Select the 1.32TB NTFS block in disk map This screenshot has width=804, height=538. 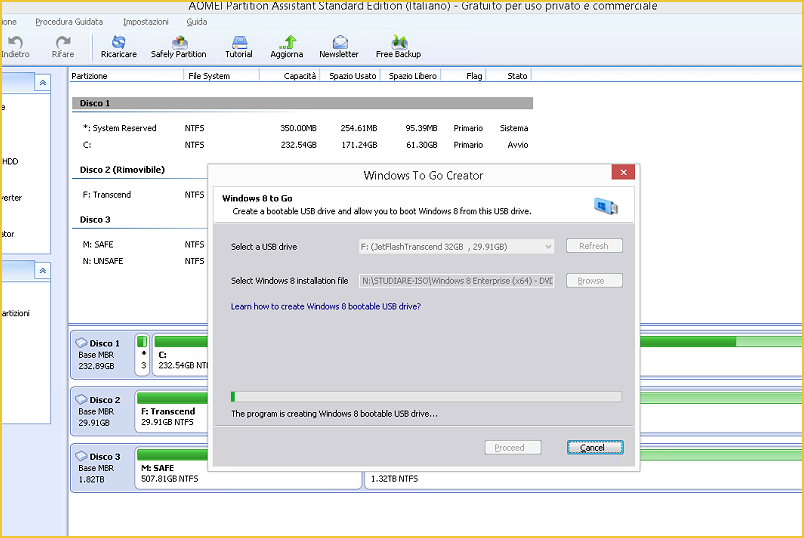pyautogui.click(x=585, y=479)
